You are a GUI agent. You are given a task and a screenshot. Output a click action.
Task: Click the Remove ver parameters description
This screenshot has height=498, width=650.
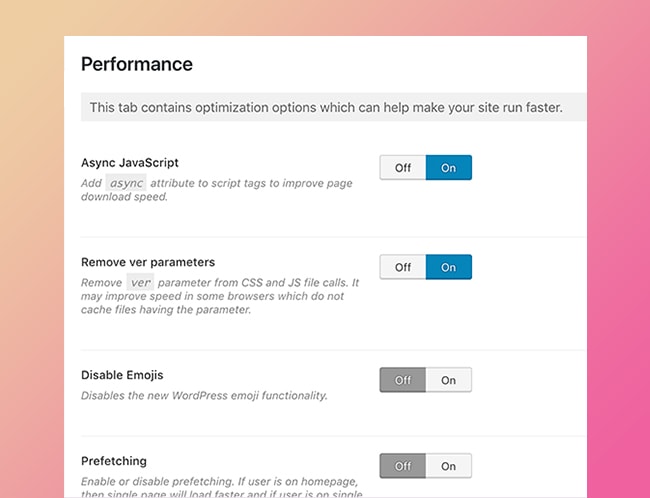pyautogui.click(x=220, y=296)
